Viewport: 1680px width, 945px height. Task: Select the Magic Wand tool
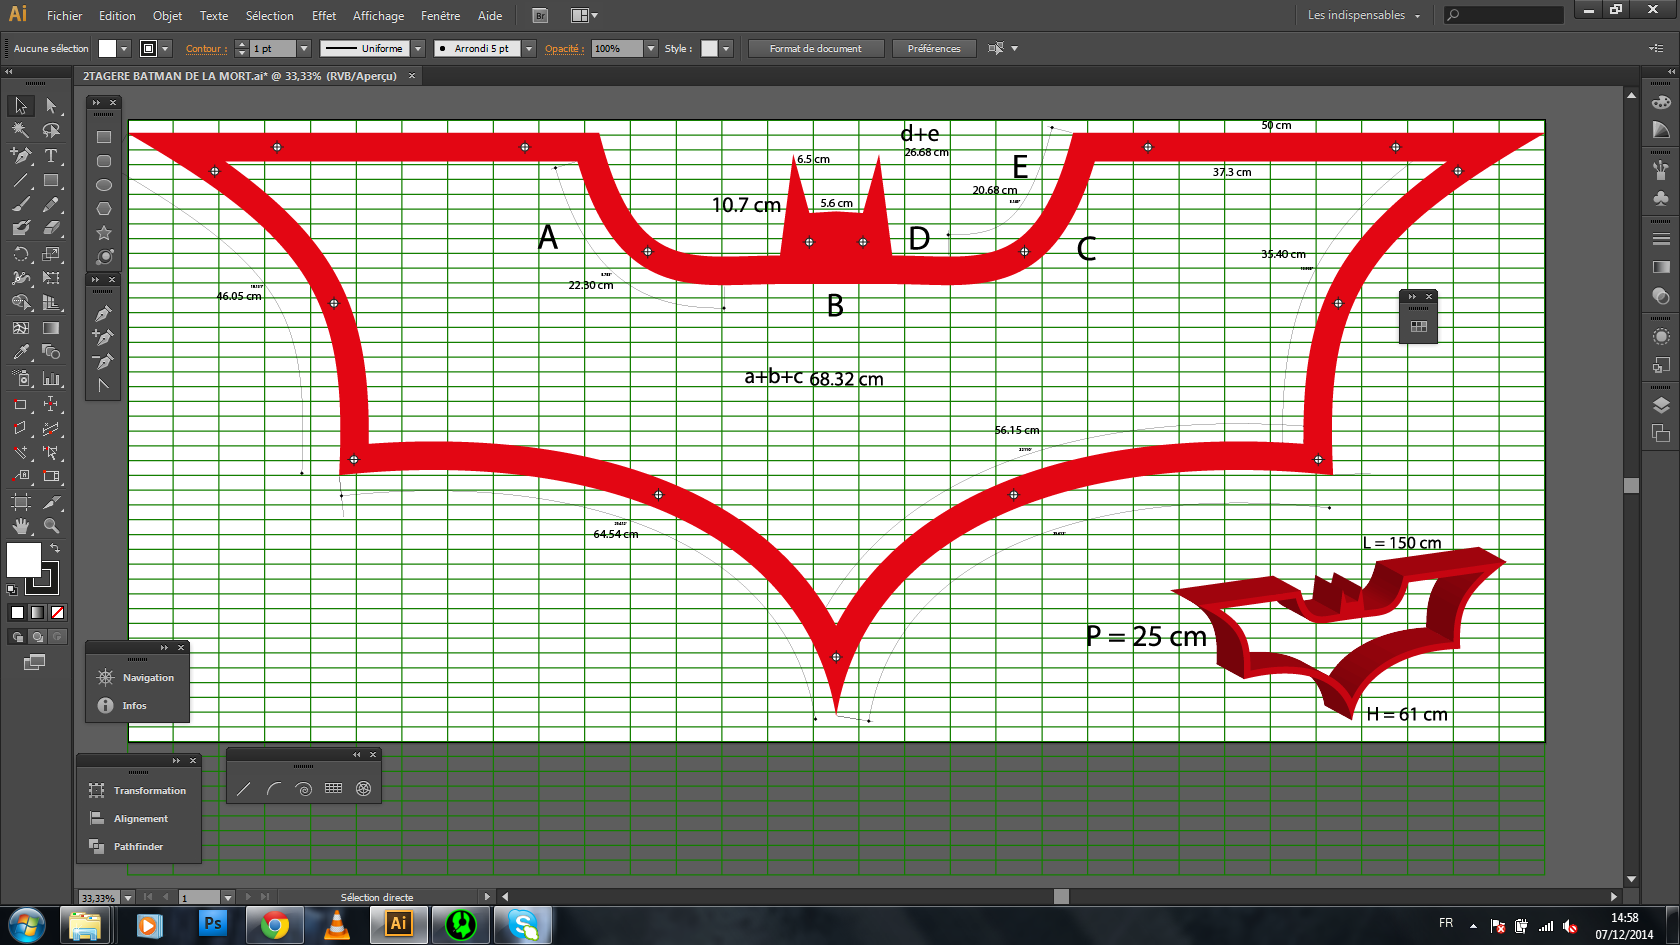click(x=21, y=130)
